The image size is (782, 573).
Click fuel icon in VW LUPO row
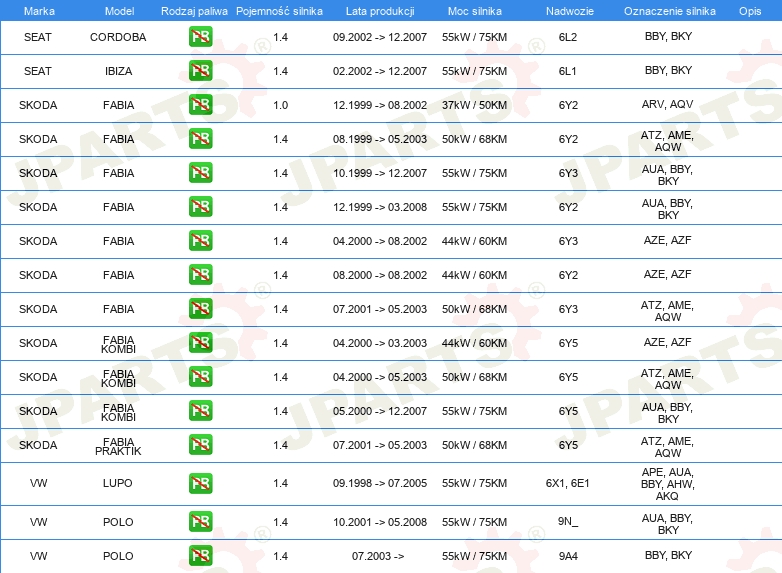(200, 483)
